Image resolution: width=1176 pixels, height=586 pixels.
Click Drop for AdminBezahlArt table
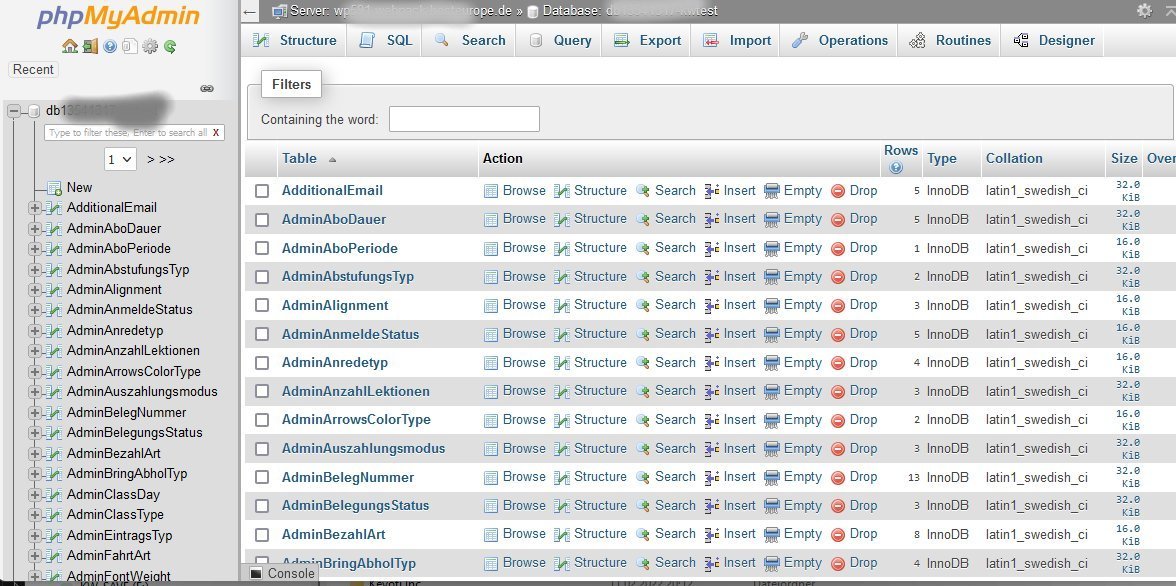pos(854,535)
